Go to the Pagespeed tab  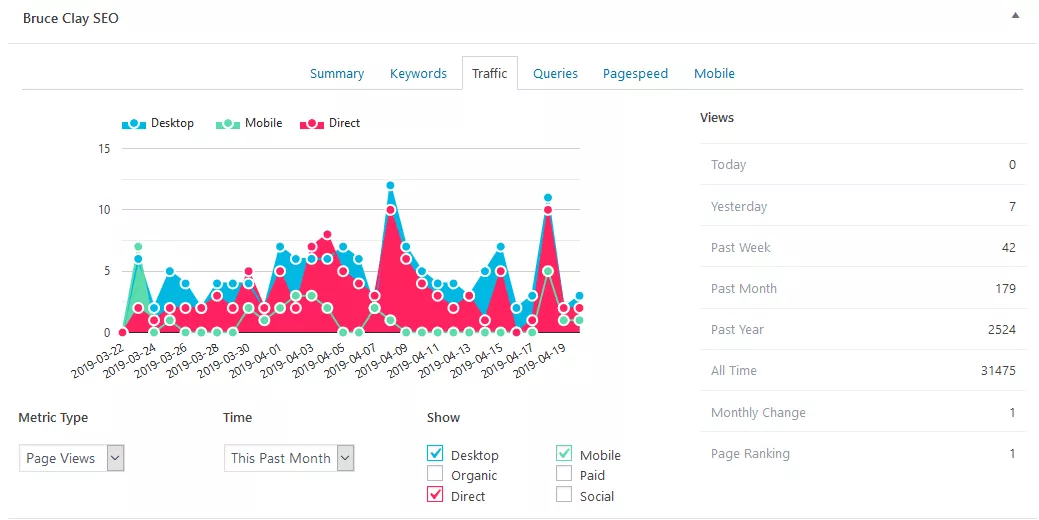click(635, 74)
